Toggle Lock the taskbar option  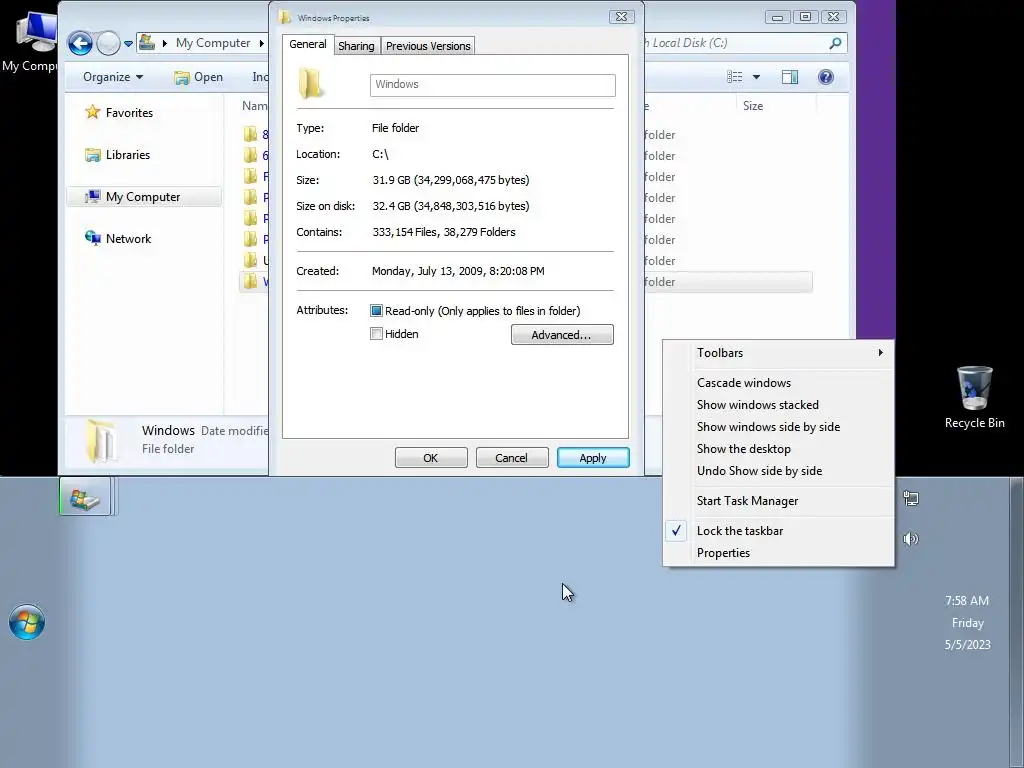[x=778, y=531]
